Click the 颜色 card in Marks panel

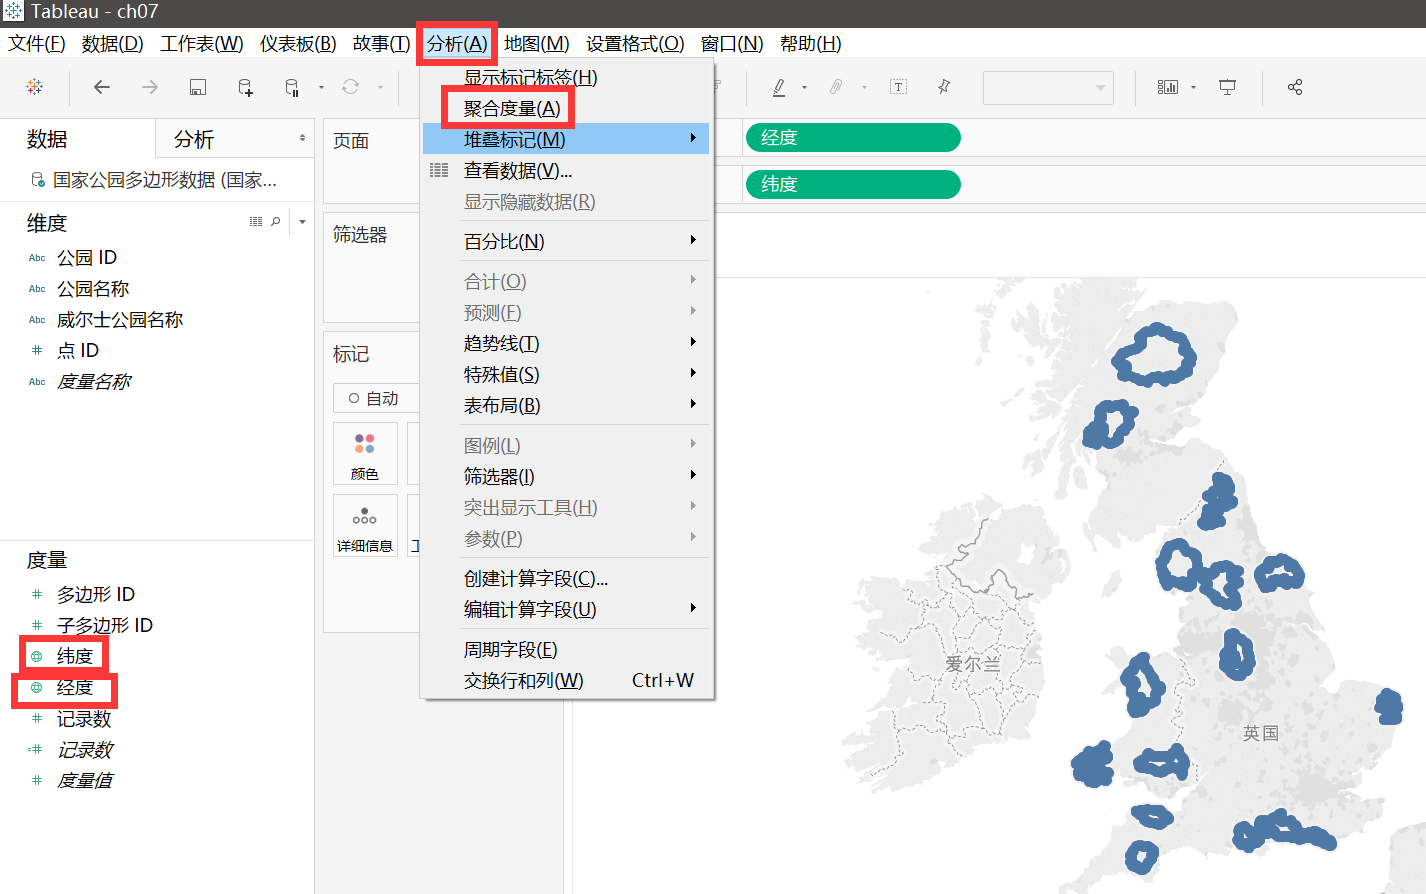(x=365, y=453)
